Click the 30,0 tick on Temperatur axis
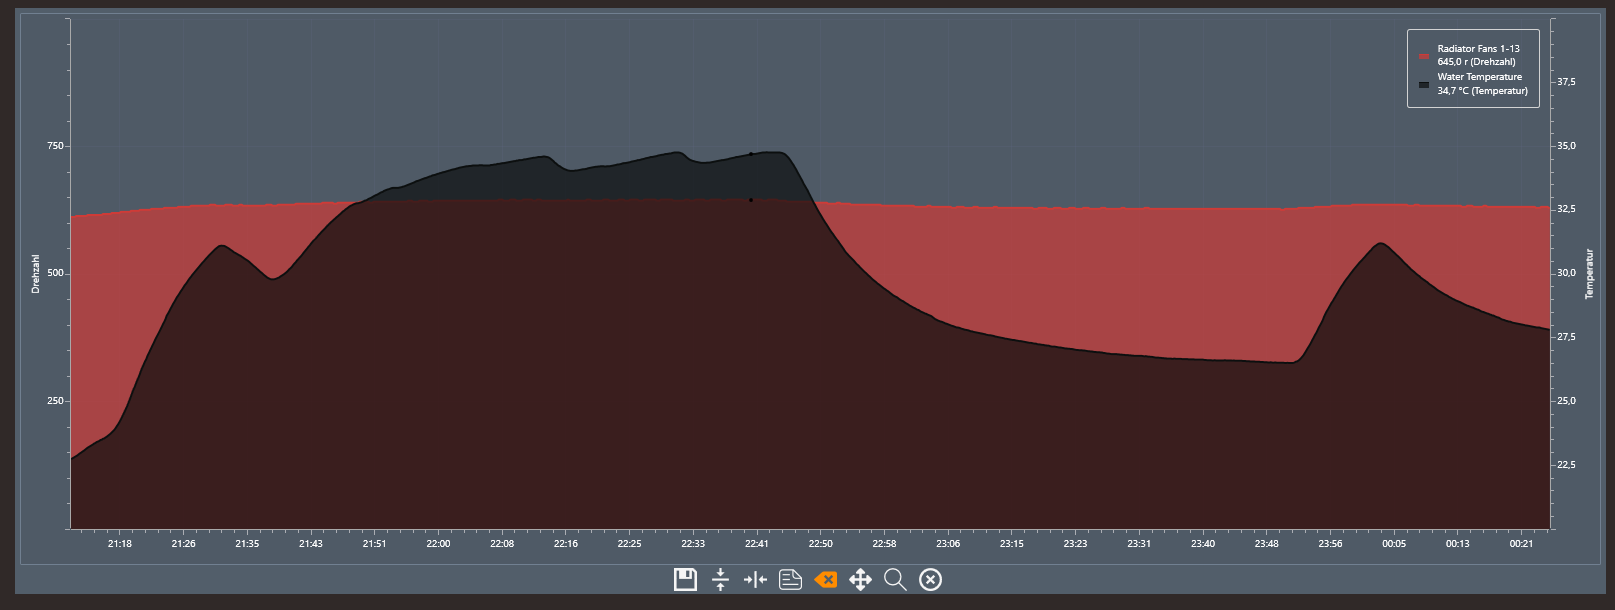 (x=1566, y=273)
